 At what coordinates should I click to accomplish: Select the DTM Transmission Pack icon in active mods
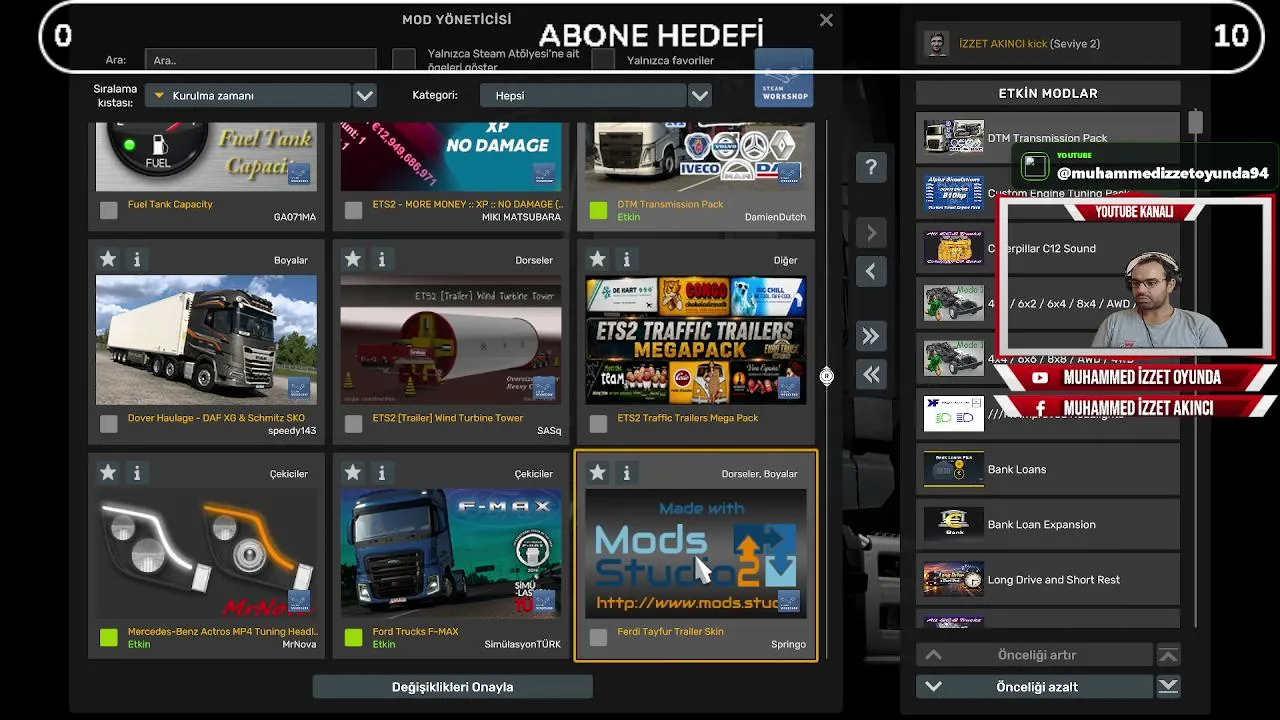(x=953, y=138)
